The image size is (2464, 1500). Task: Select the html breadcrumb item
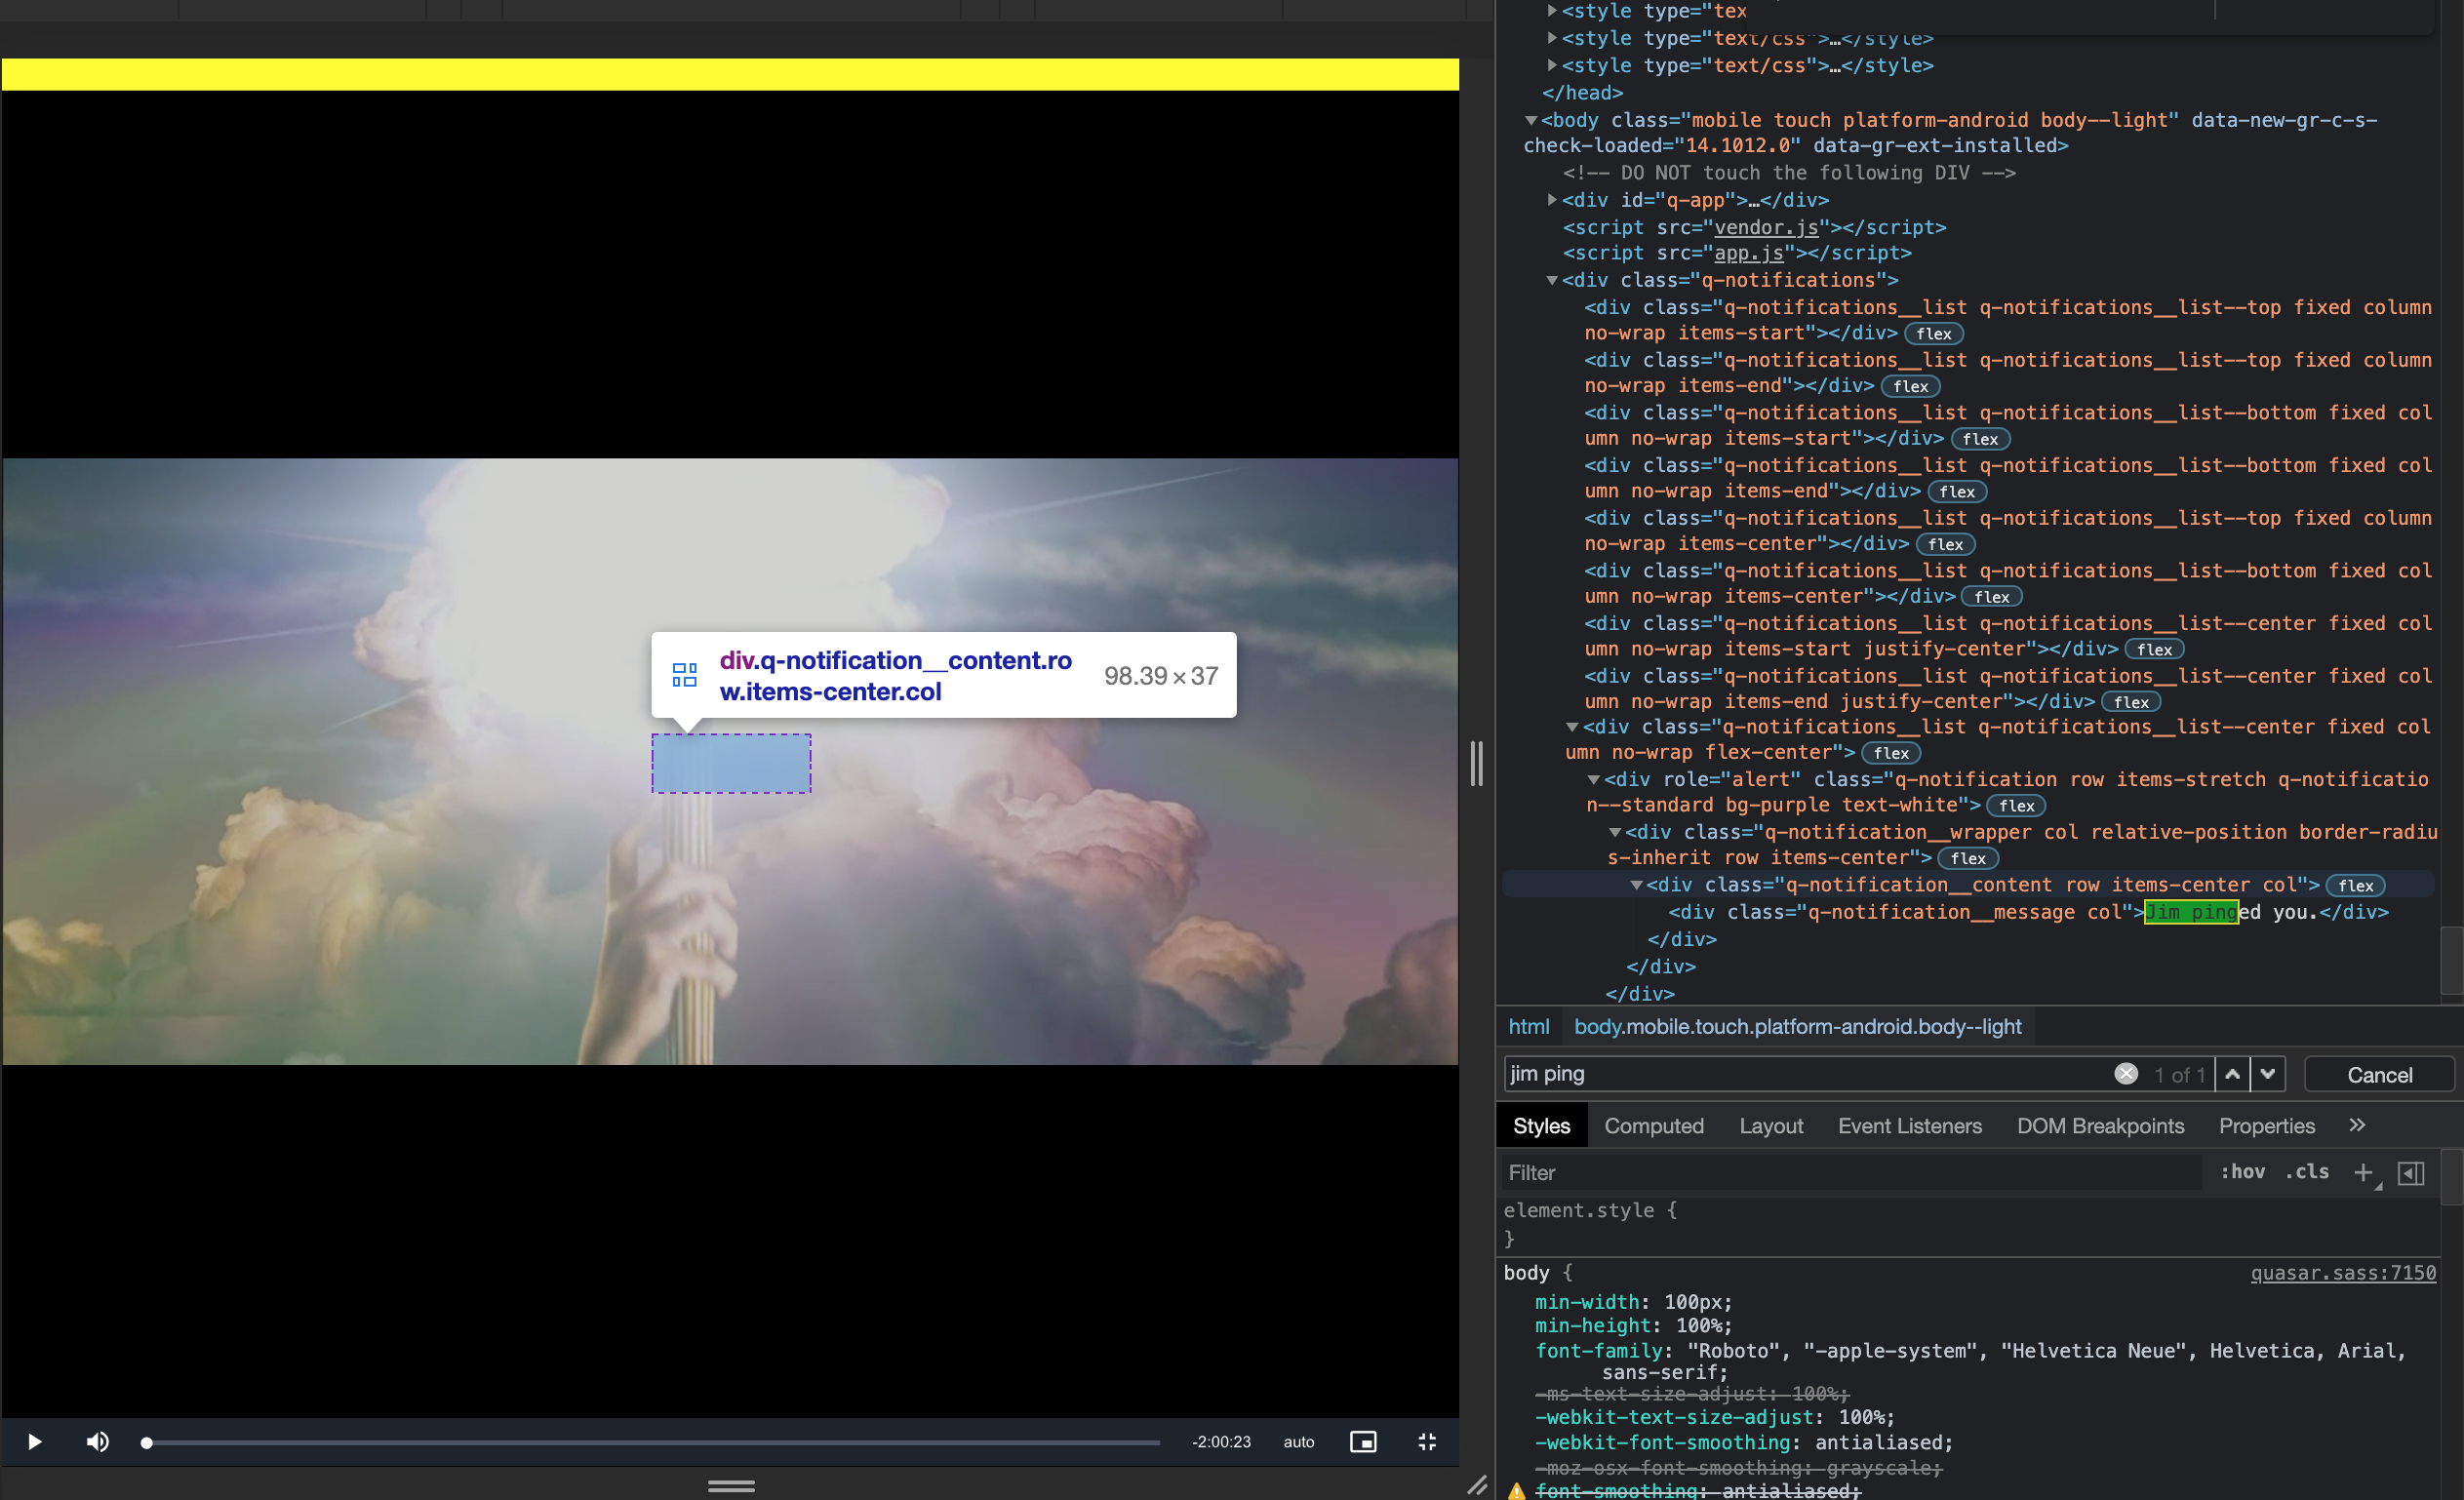1528,1026
